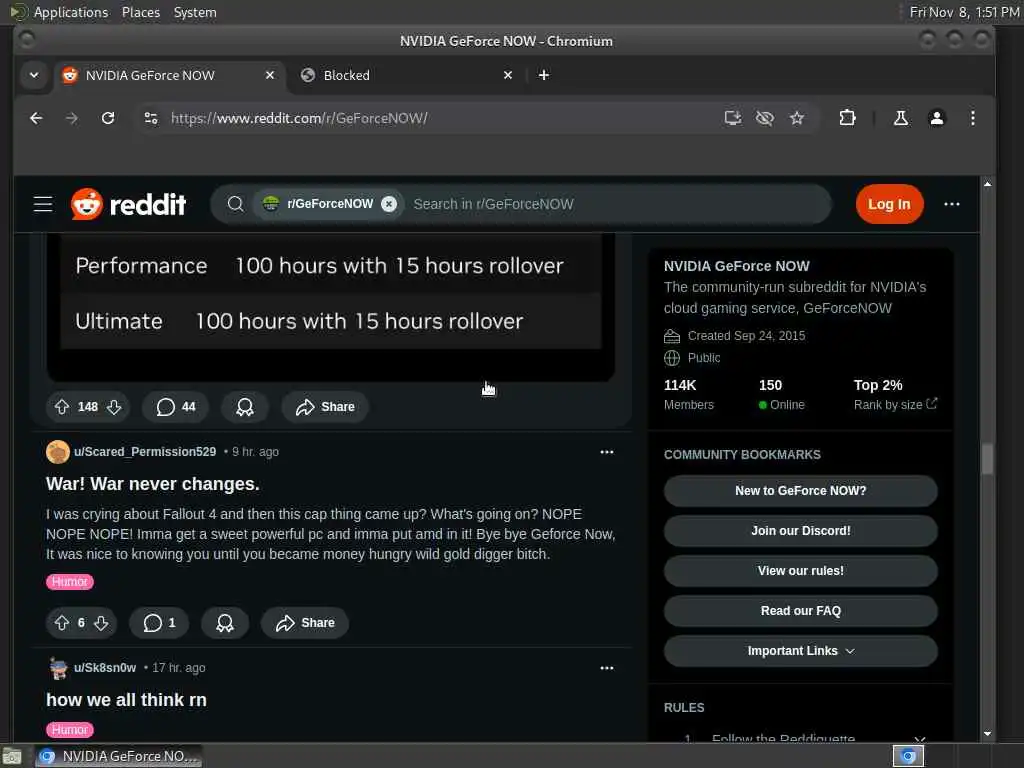Click View our rules! bookmark
The width and height of the screenshot is (1024, 768).
click(801, 571)
